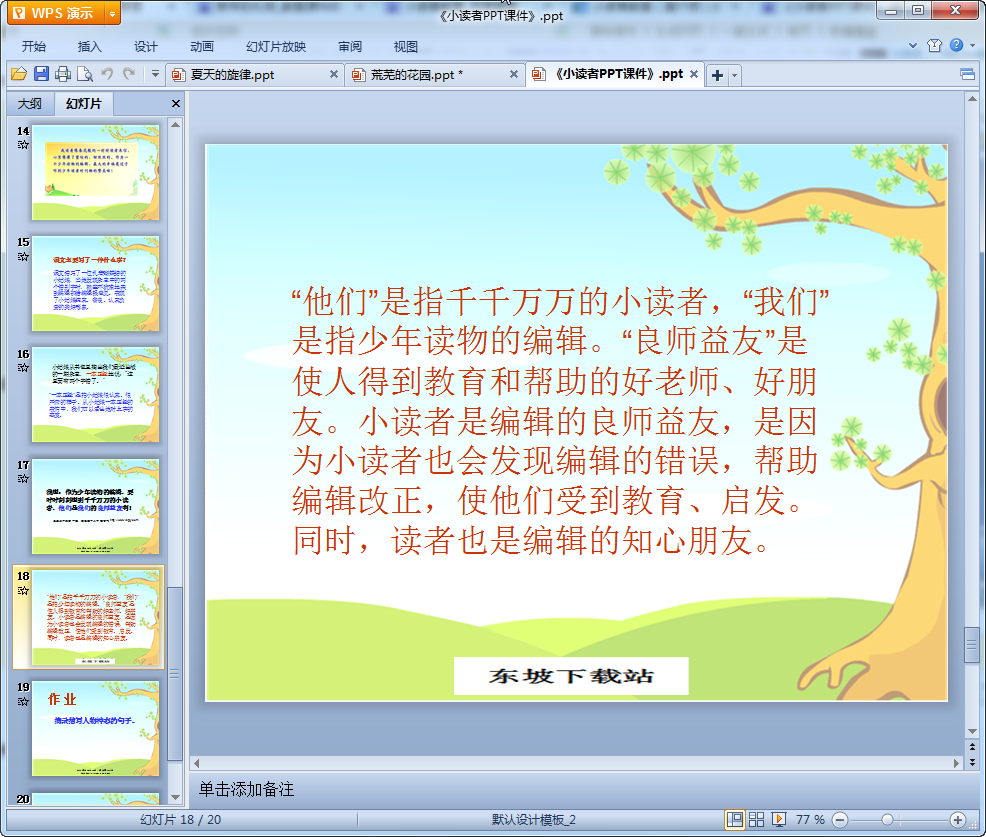The height and width of the screenshot is (837, 986).
Task: Open the 设计 menu tab
Action: click(146, 47)
